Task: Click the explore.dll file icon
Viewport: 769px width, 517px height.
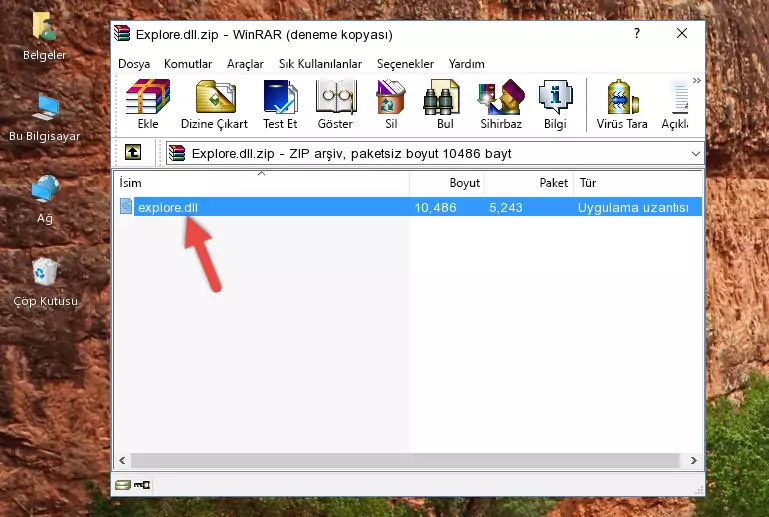Action: coord(126,207)
